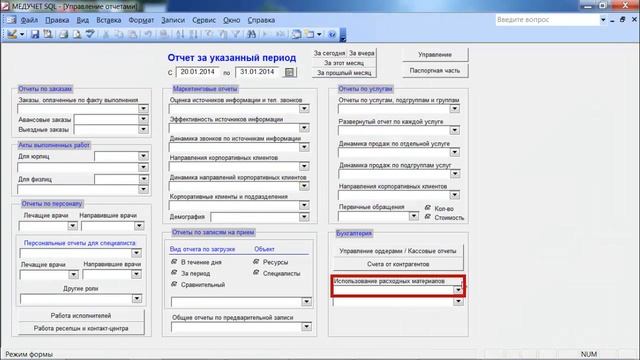Click the 'Работа исполнителей' button
This screenshot has width=640, height=360.
coord(81,315)
